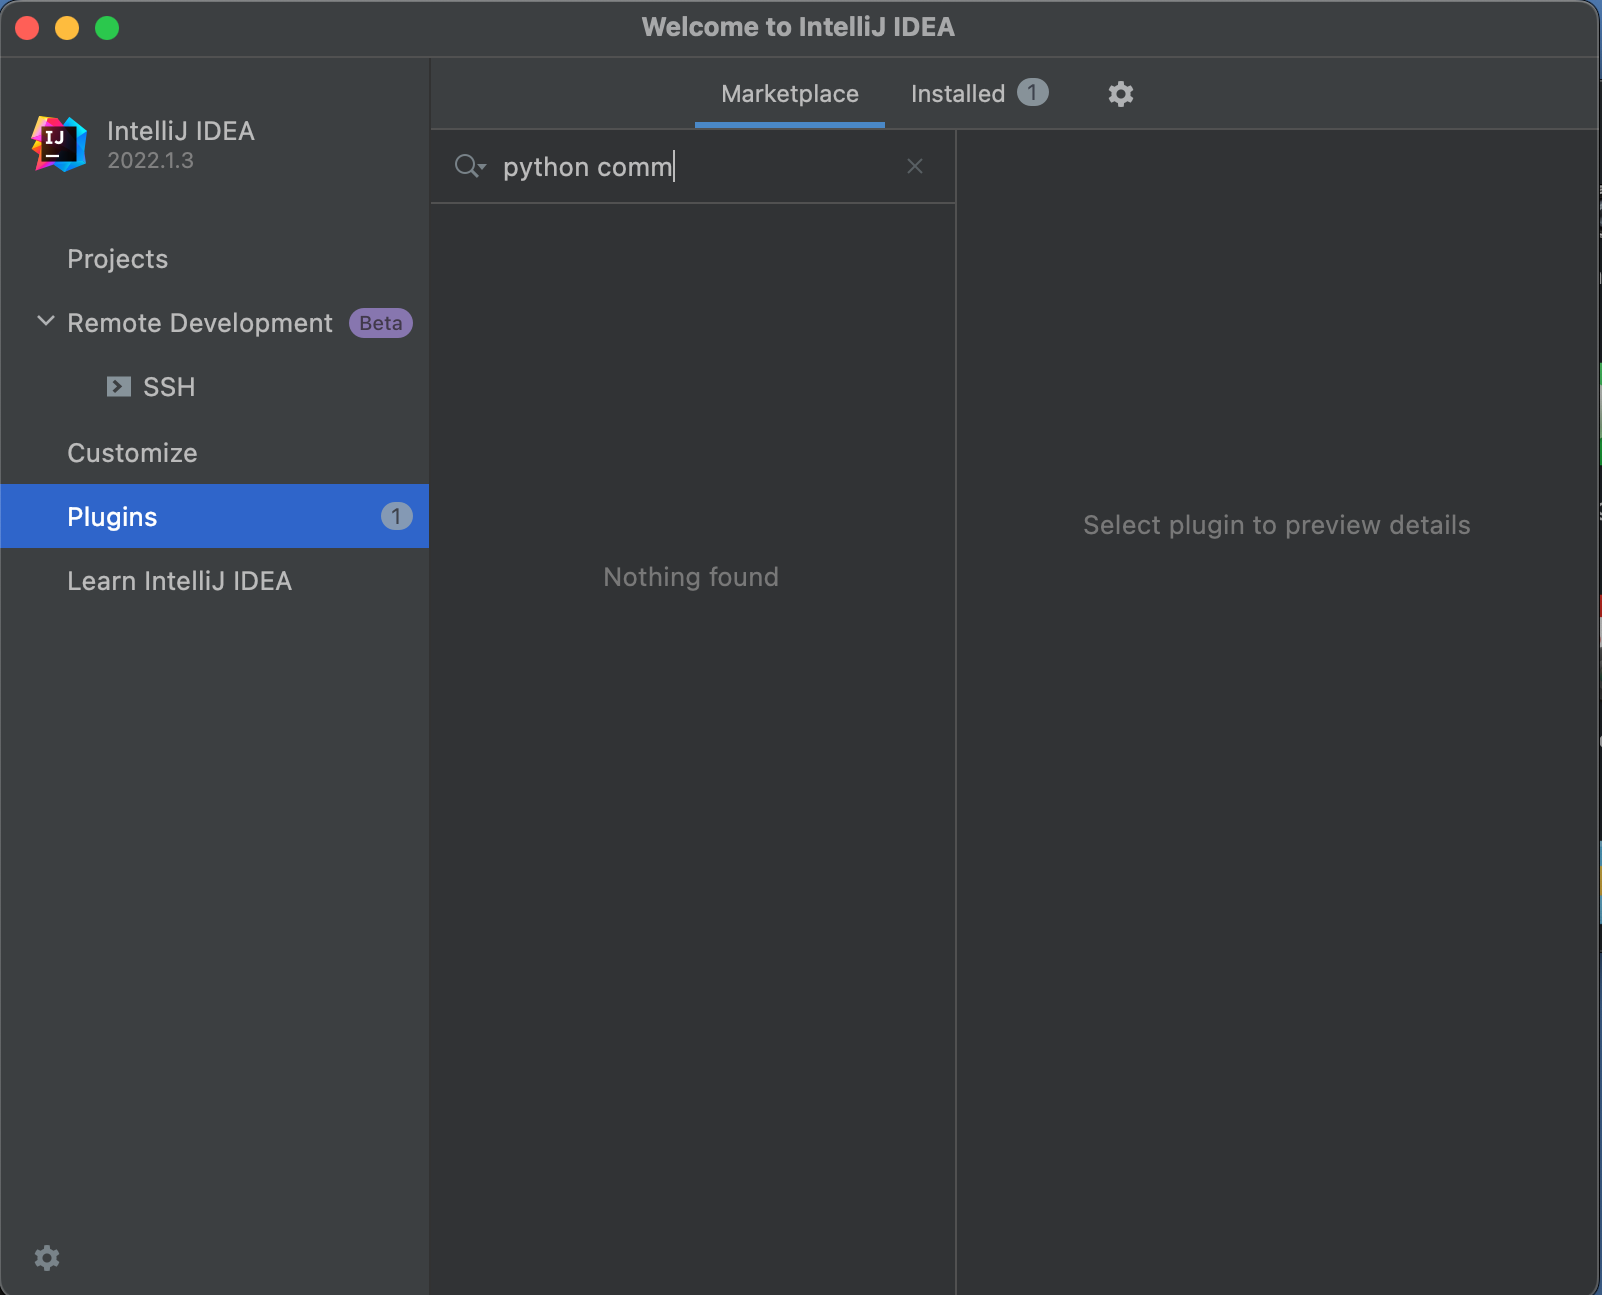1602x1295 pixels.
Task: Click the Beta badge beside Remote Development
Action: (380, 323)
